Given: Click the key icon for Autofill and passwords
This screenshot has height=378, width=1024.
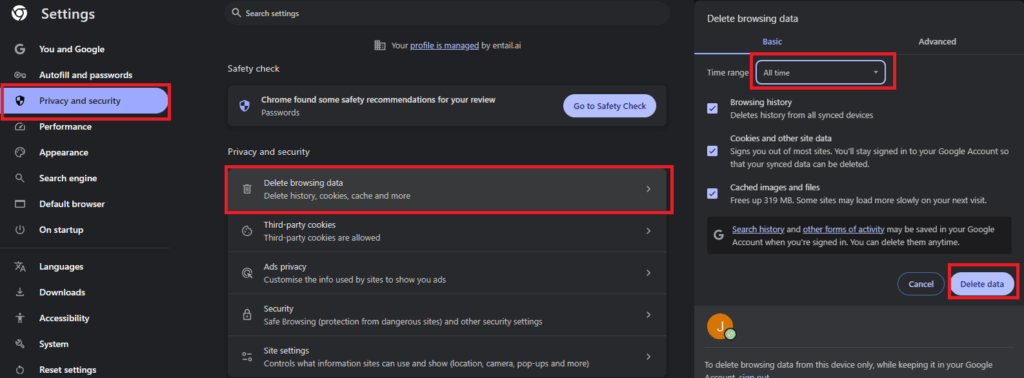Looking at the screenshot, I should (20, 75).
